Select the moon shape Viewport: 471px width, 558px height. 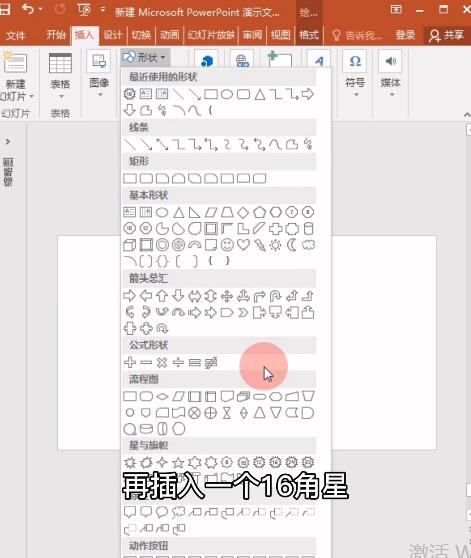click(x=292, y=245)
